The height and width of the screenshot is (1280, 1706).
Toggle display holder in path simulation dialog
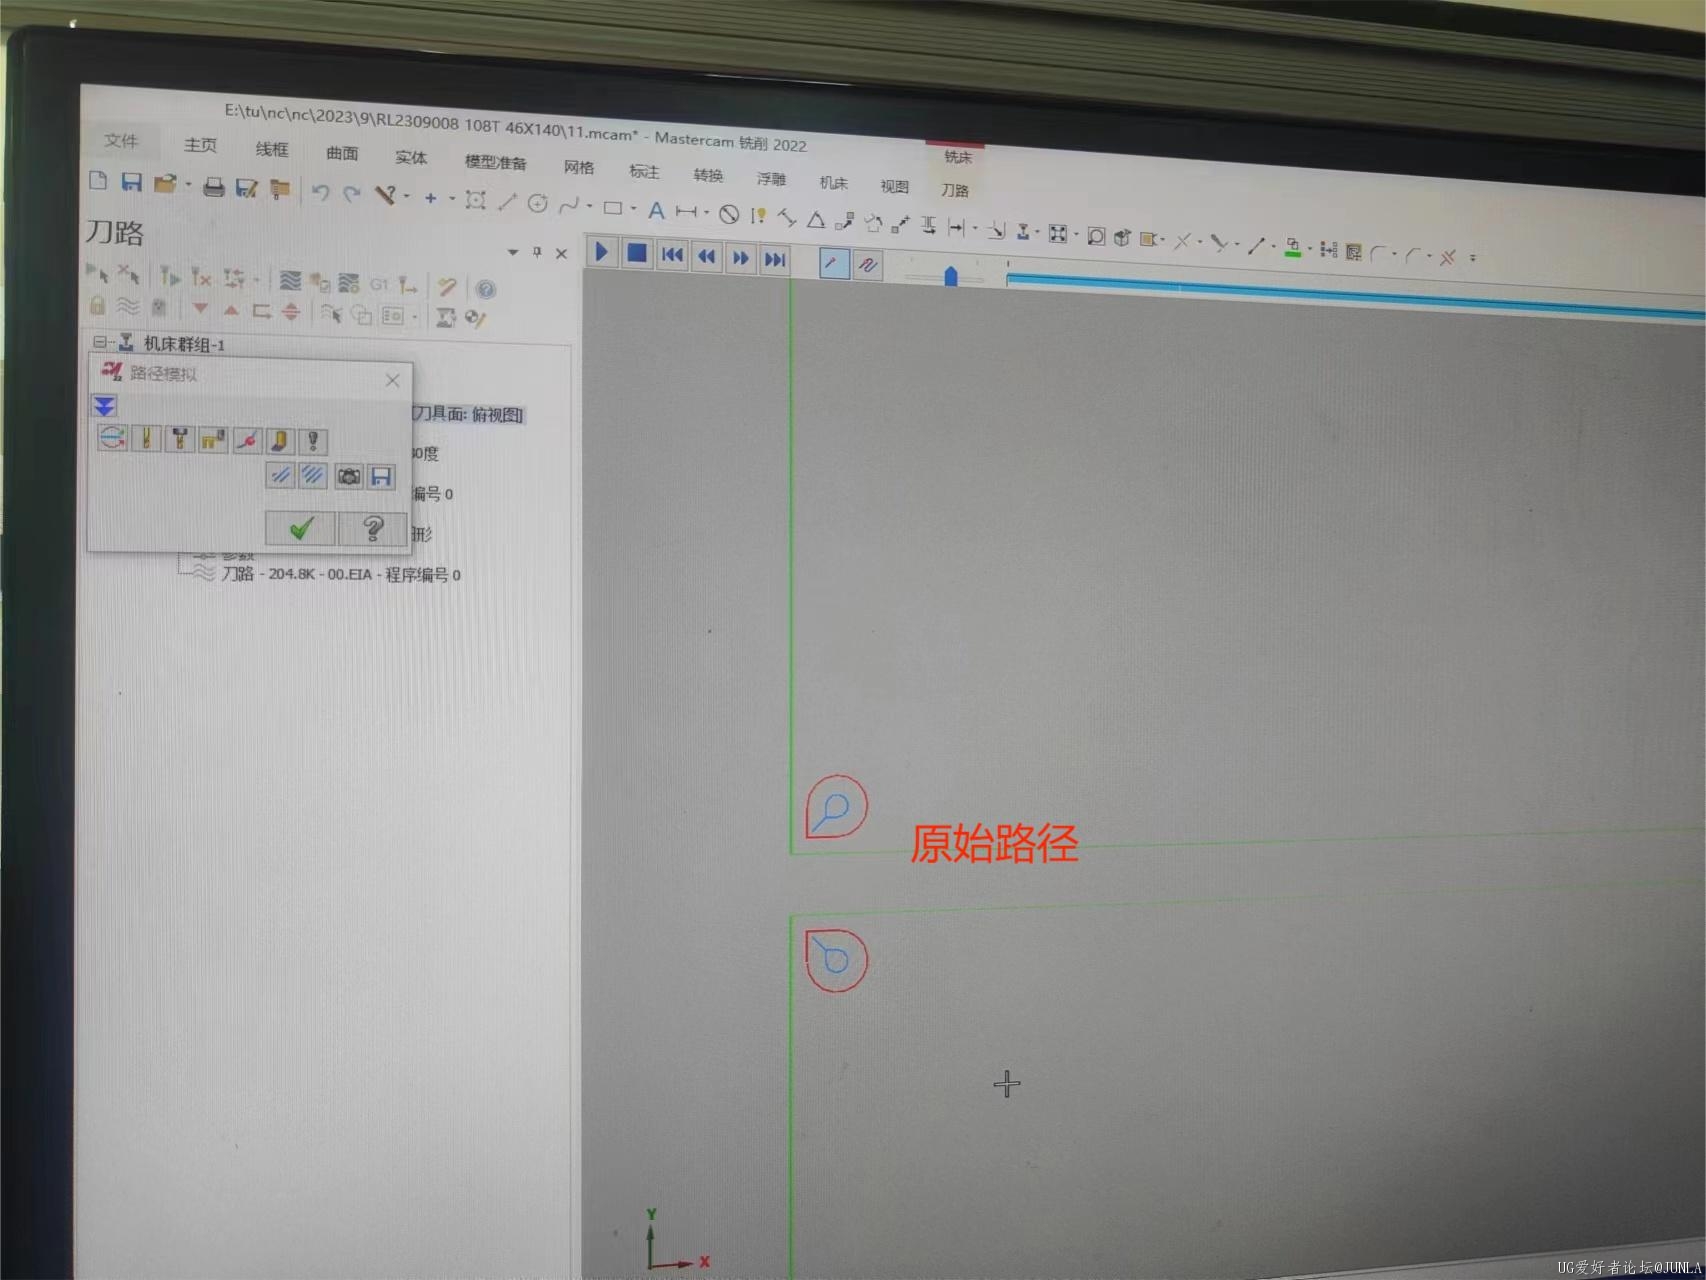[180, 439]
